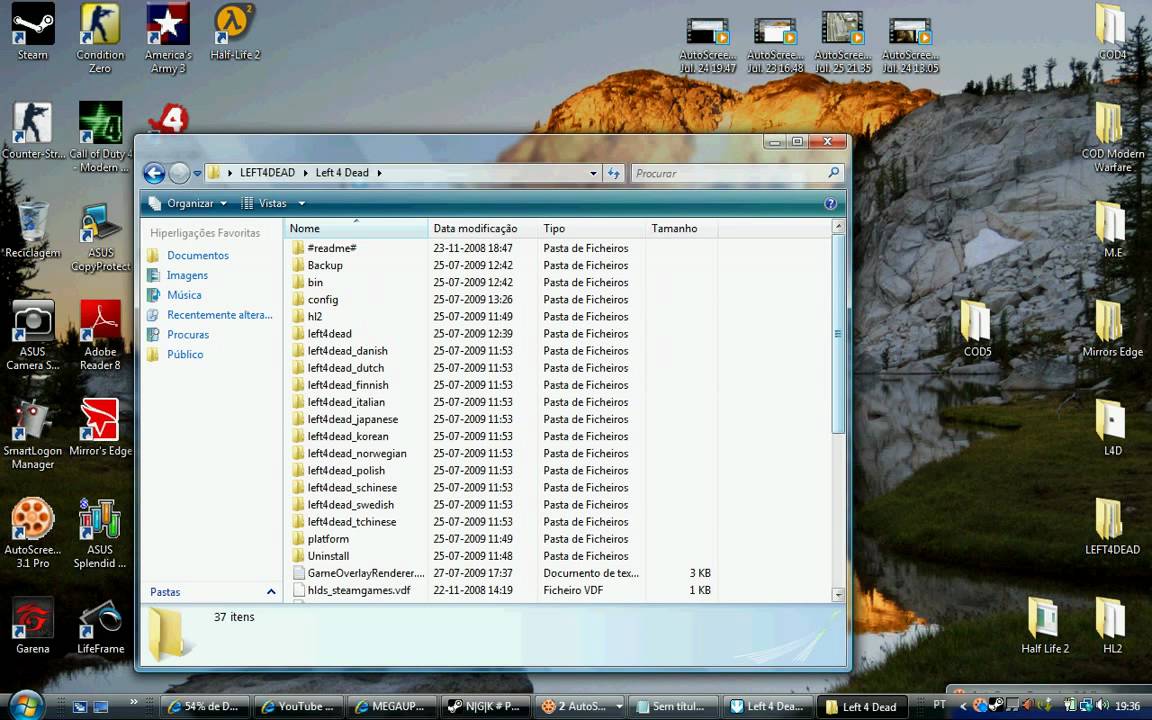Screen dimensions: 1152x720
Task: Expand the arrow after Left 4 Dead breadcrumb
Action: point(379,173)
